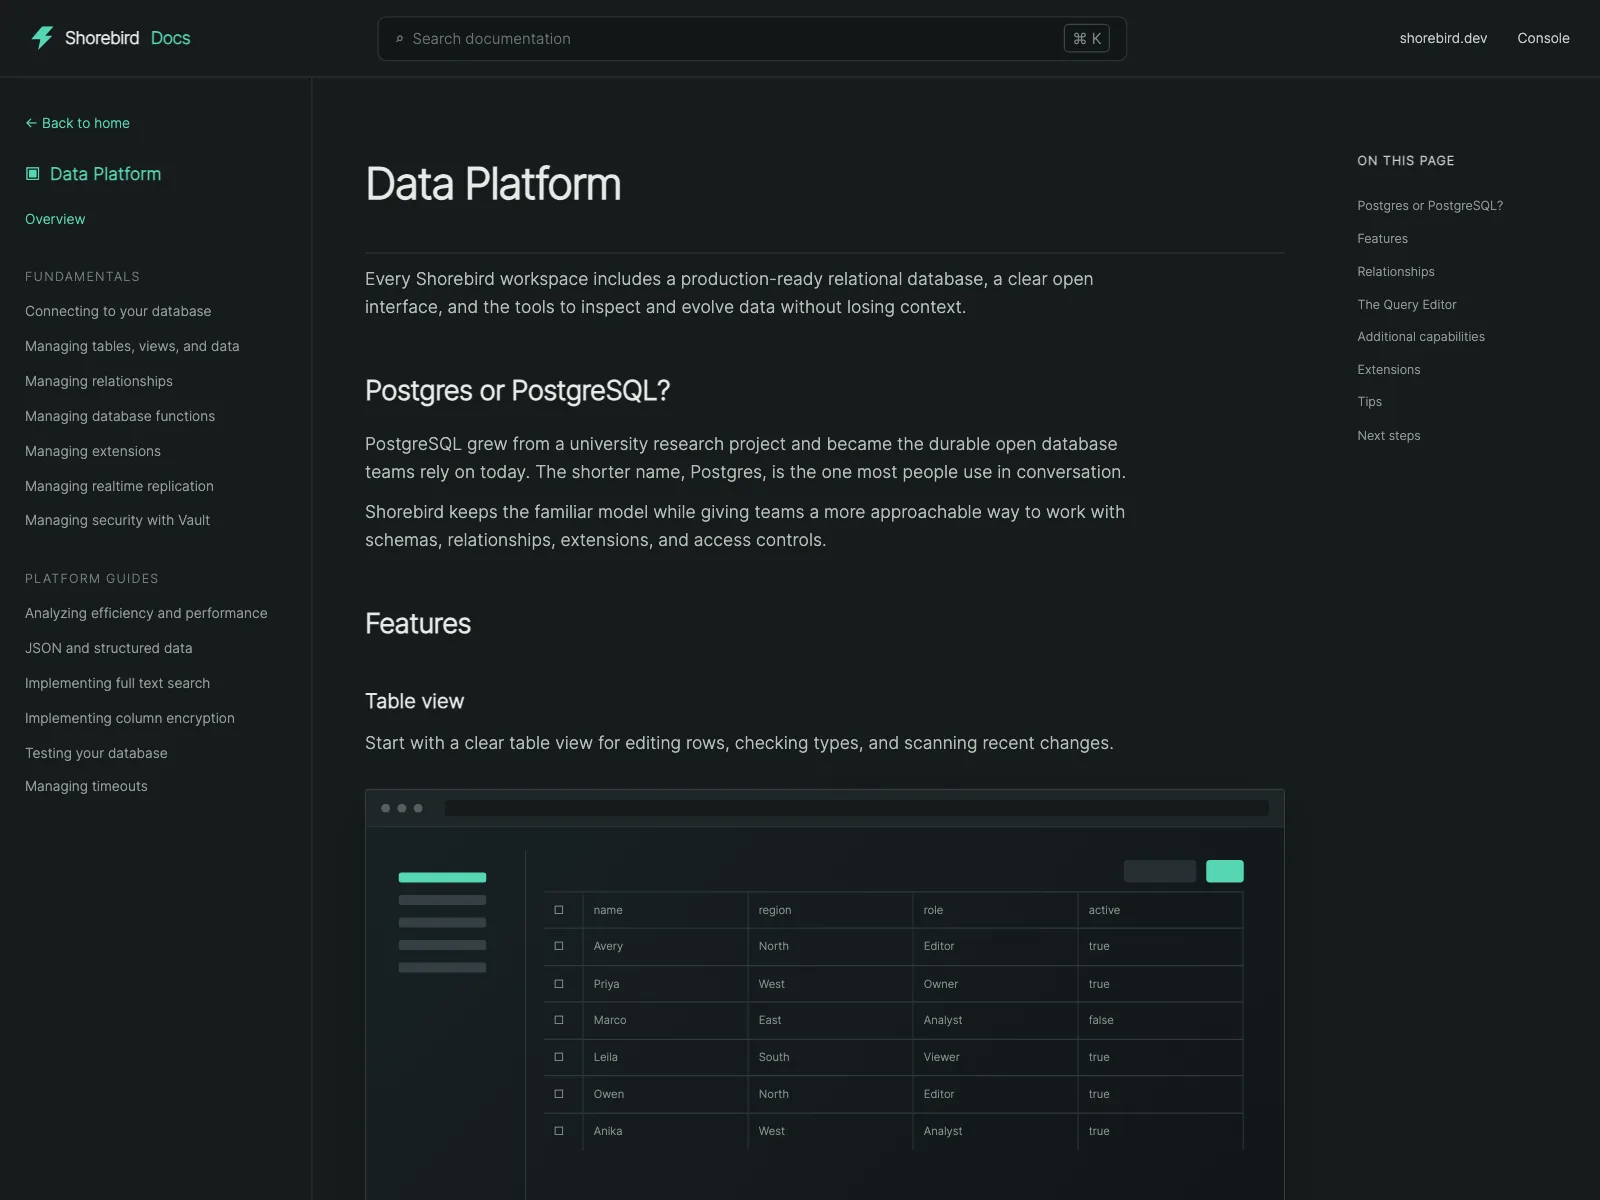Click the ⌘ K shortcut badge
Screen dimensions: 1600x1200
(1087, 39)
